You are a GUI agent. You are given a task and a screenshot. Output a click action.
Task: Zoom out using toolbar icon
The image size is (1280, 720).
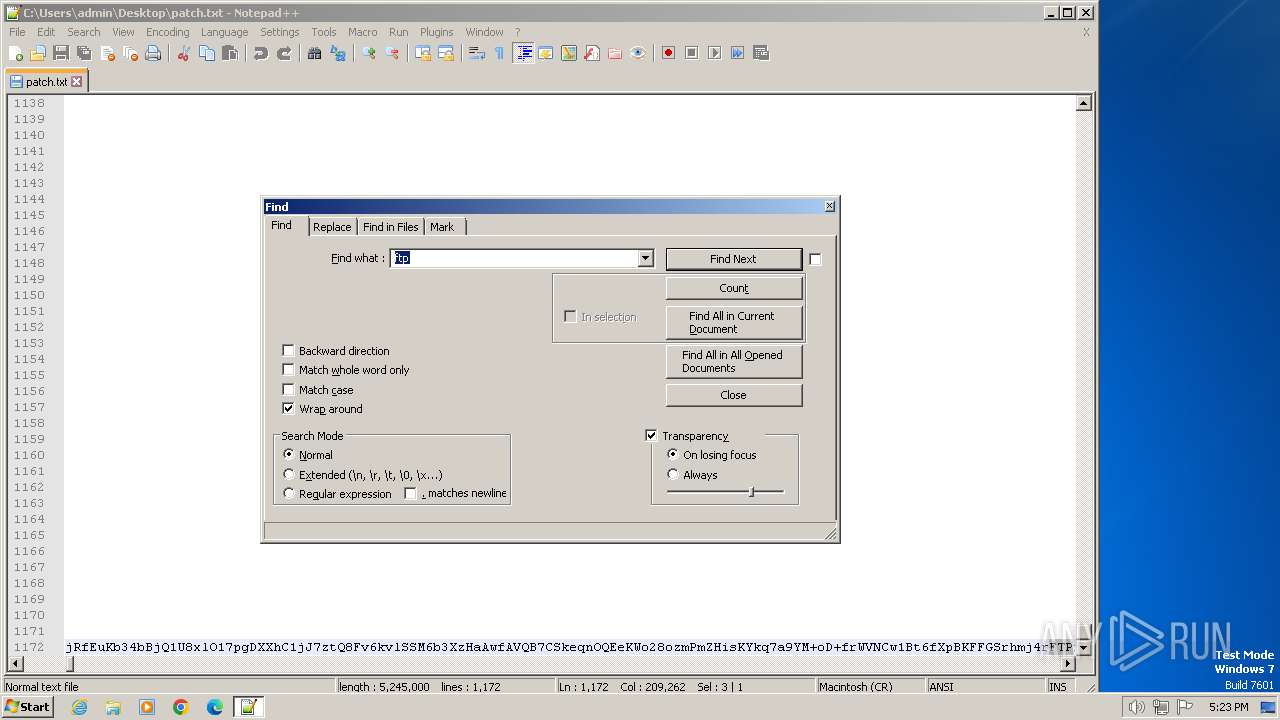point(392,53)
